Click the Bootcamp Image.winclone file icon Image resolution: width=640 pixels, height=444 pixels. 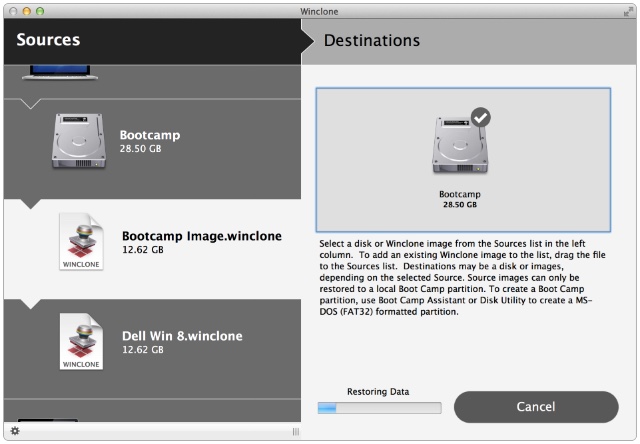coord(81,243)
